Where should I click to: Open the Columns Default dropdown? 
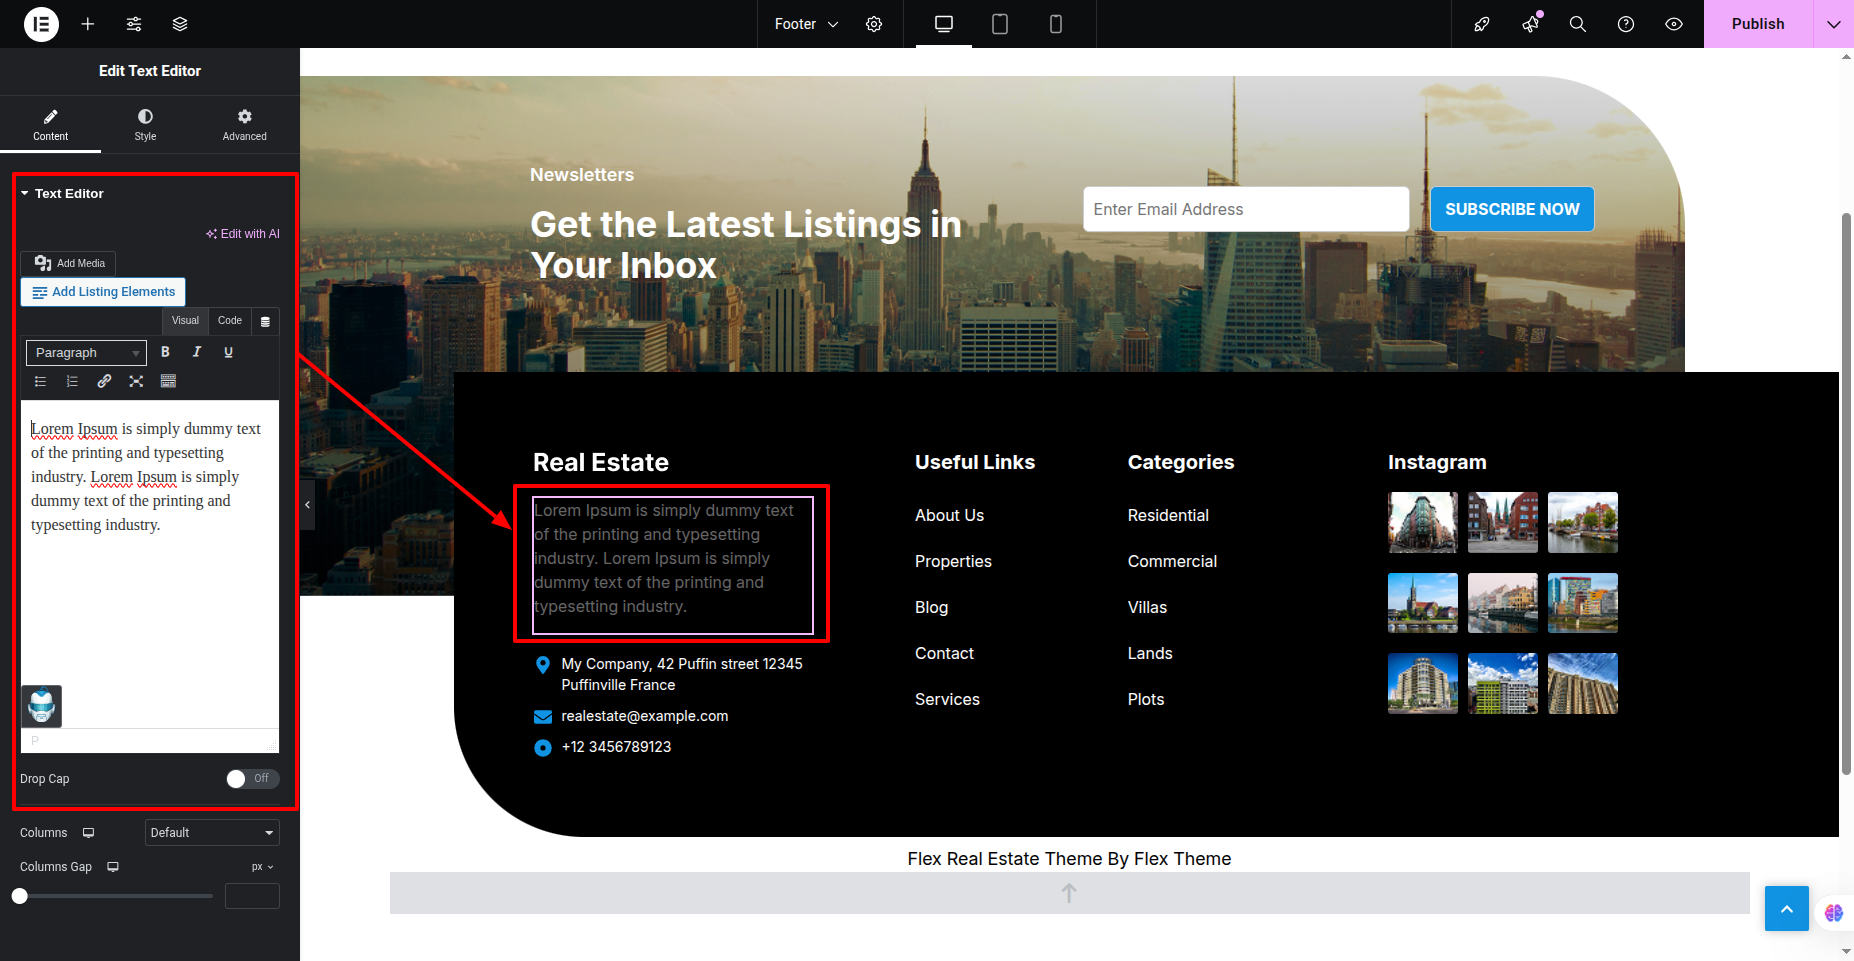coord(211,833)
